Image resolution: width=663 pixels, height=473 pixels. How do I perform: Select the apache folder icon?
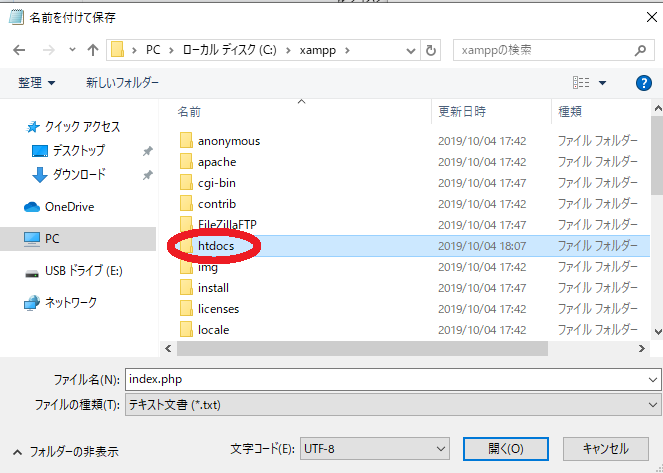pyautogui.click(x=186, y=161)
